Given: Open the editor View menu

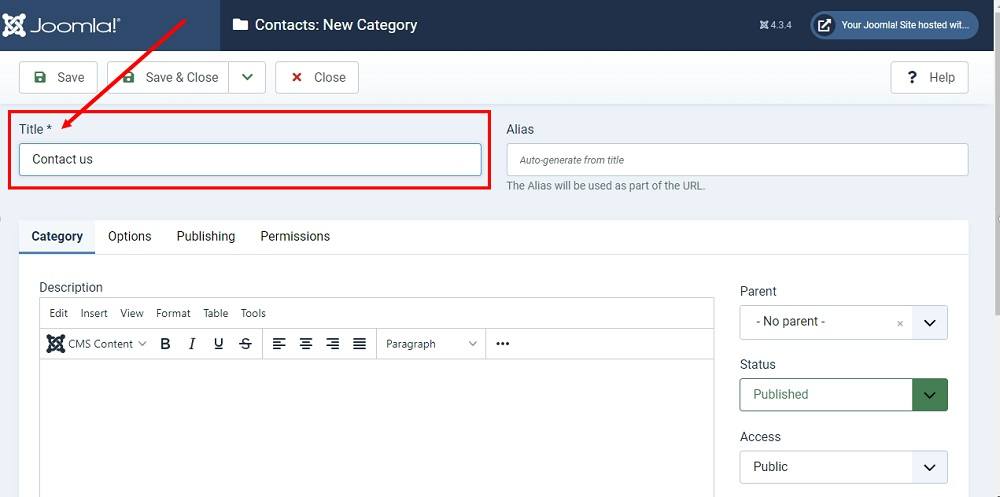Looking at the screenshot, I should coord(132,313).
